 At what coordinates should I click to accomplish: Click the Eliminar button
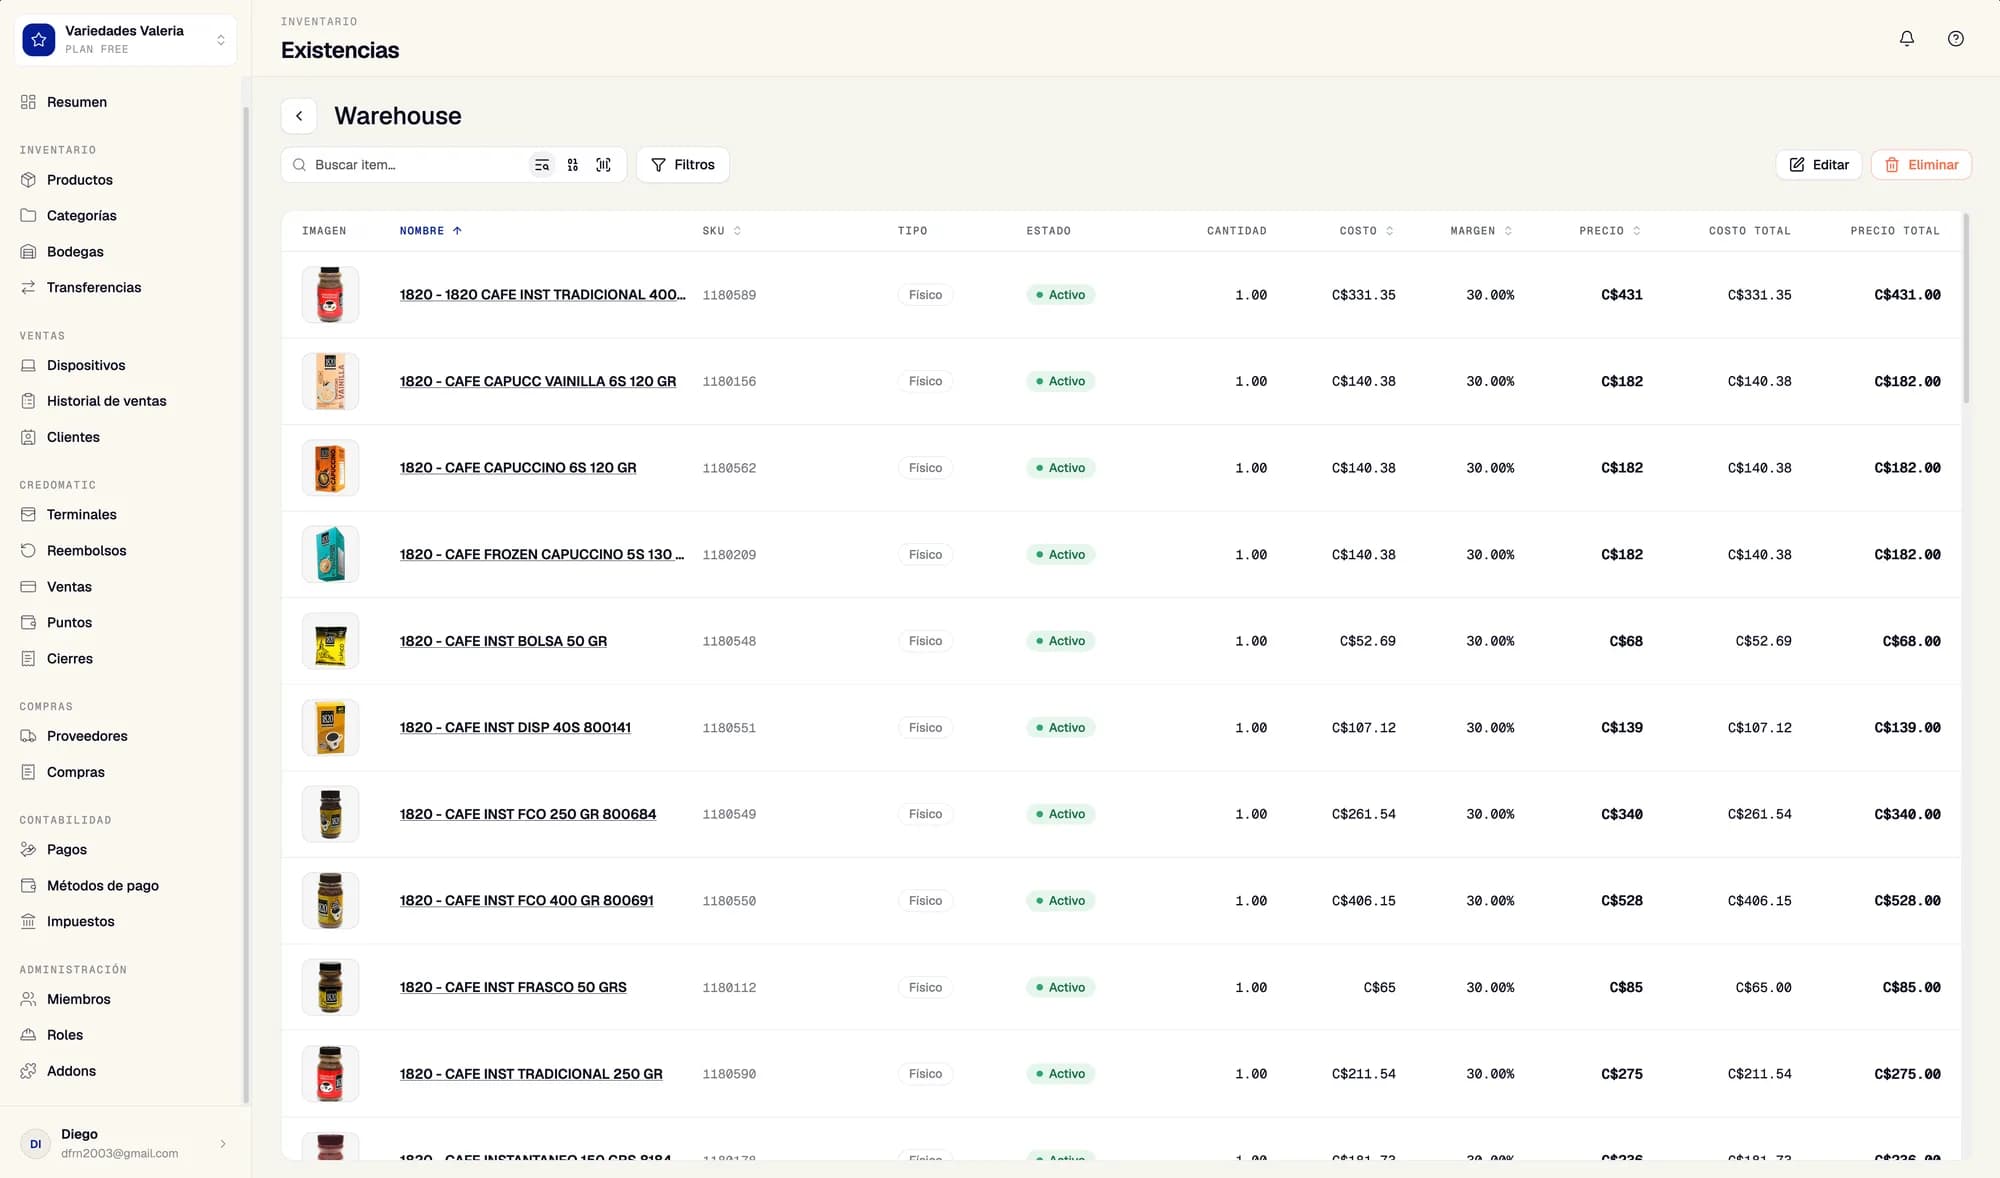[1921, 165]
